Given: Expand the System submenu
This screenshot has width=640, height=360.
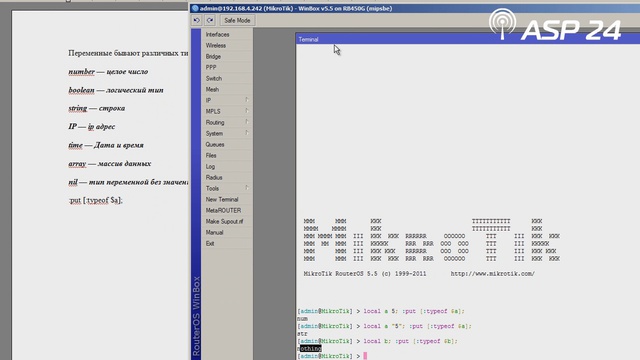Looking at the screenshot, I should [x=227, y=133].
